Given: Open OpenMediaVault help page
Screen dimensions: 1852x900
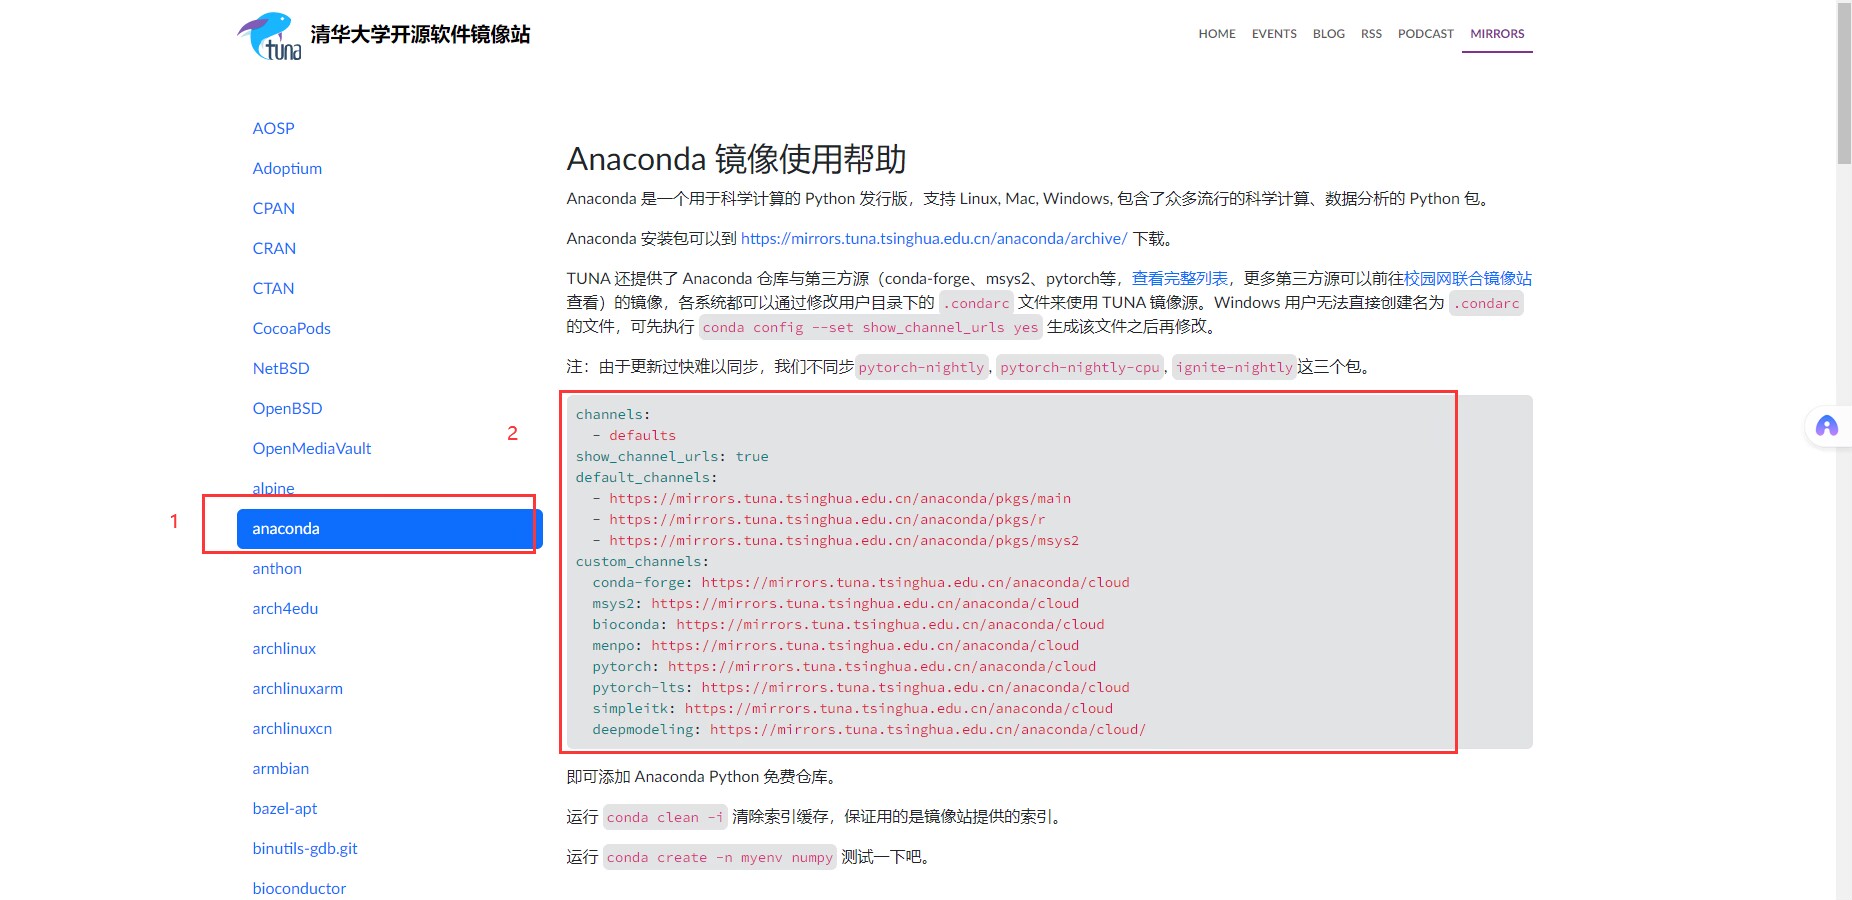Looking at the screenshot, I should pyautogui.click(x=311, y=448).
